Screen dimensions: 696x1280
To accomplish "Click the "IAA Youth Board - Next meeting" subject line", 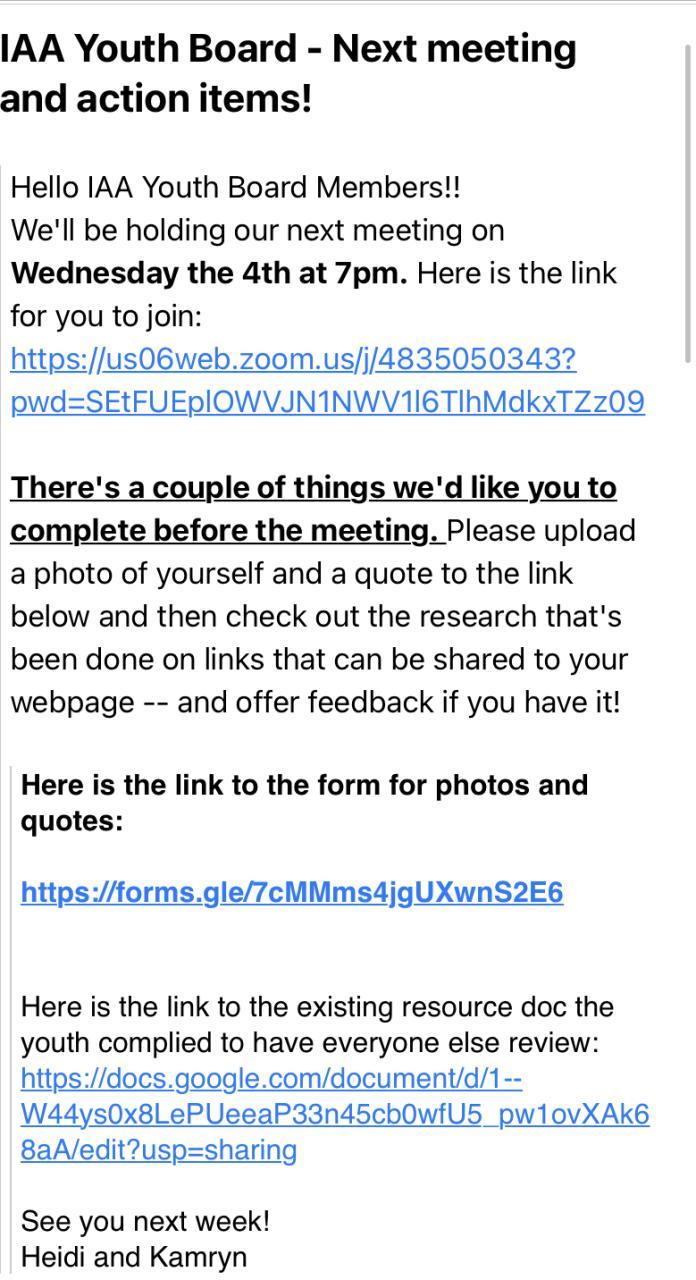I will point(288,48).
